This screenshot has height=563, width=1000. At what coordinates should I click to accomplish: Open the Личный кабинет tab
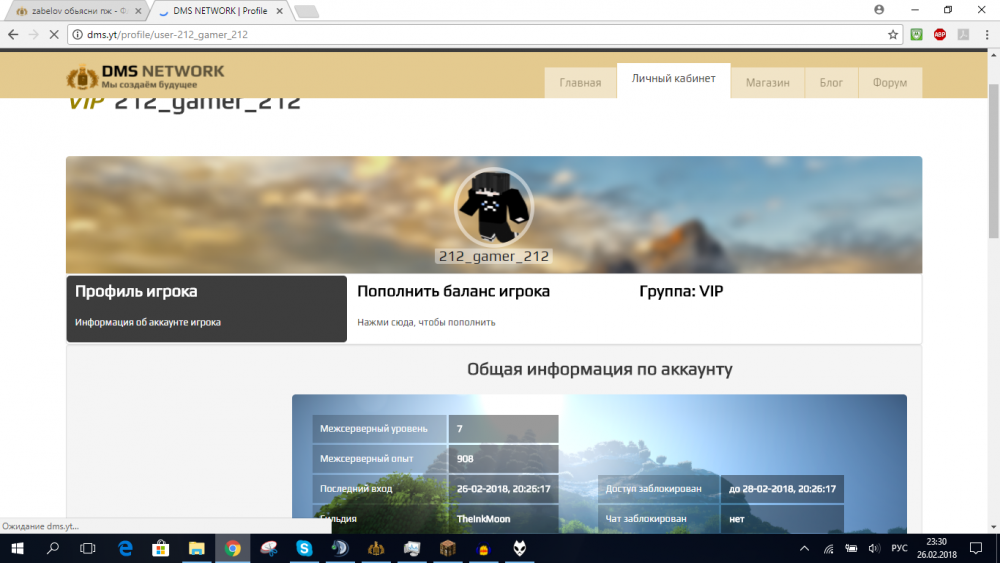673,80
